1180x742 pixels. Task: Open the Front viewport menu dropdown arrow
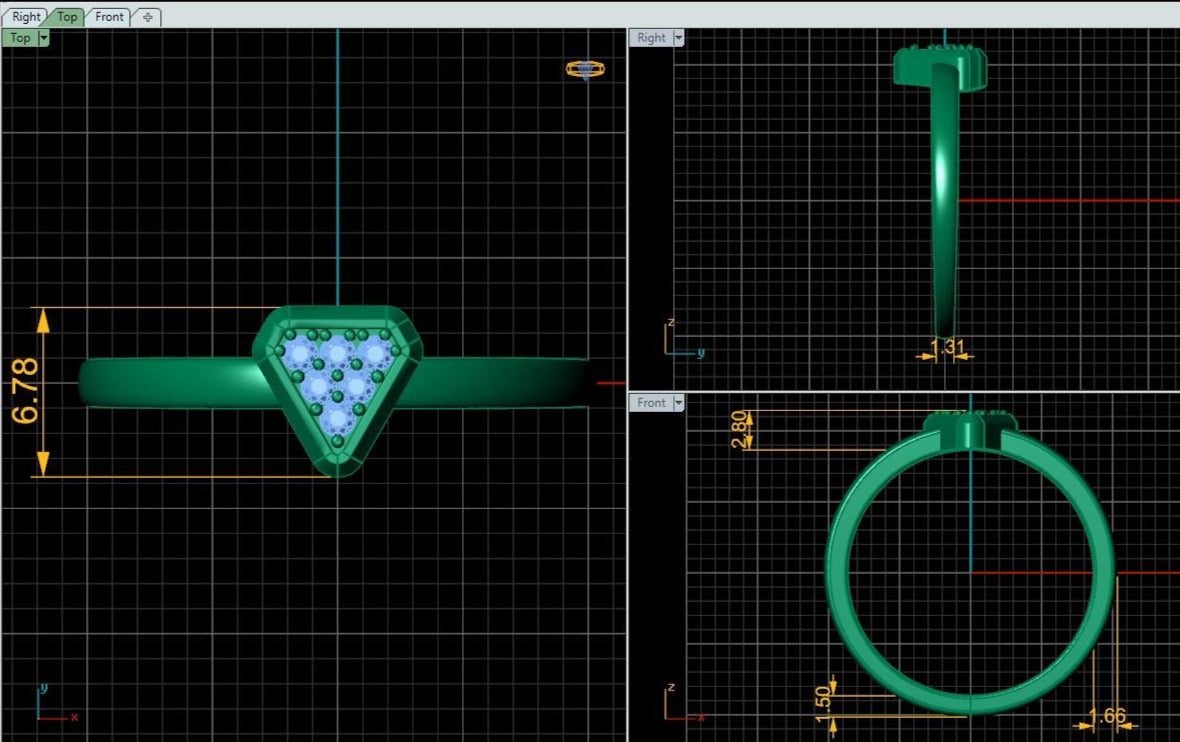pyautogui.click(x=679, y=403)
